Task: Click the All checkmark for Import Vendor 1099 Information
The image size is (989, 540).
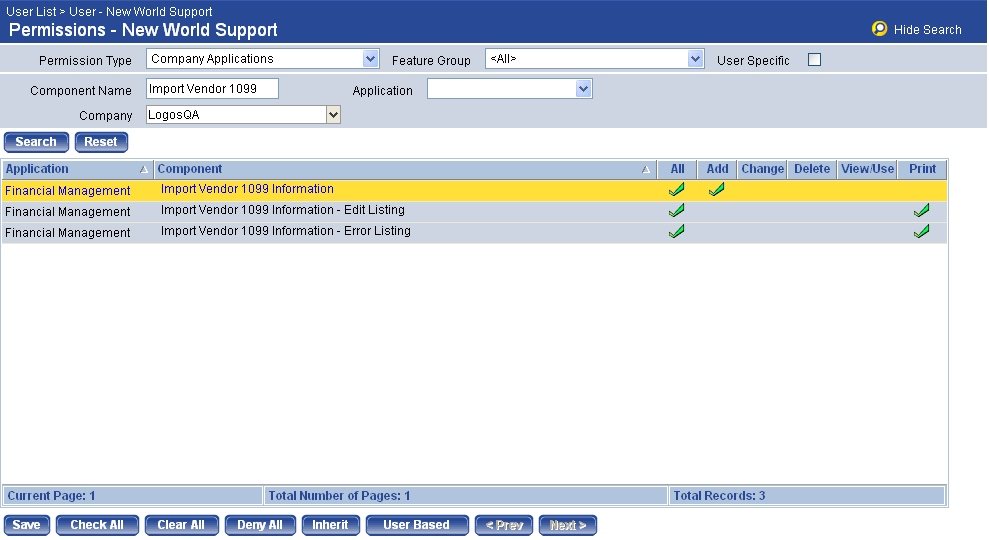Action: 677,189
